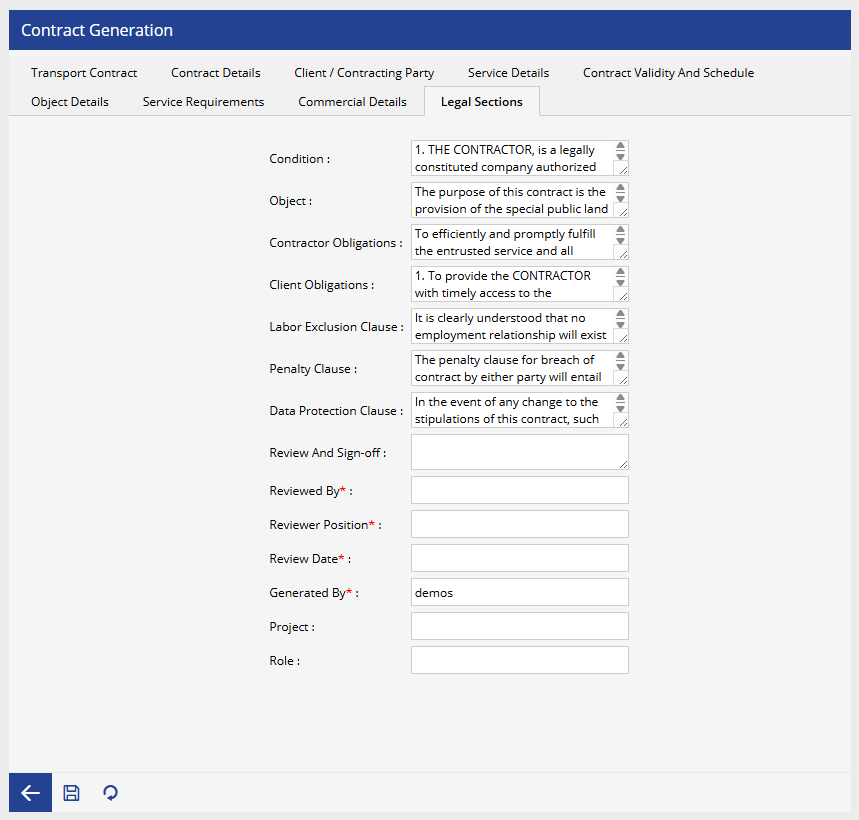
Task: Click the Generated By field containing demos
Action: click(x=519, y=592)
